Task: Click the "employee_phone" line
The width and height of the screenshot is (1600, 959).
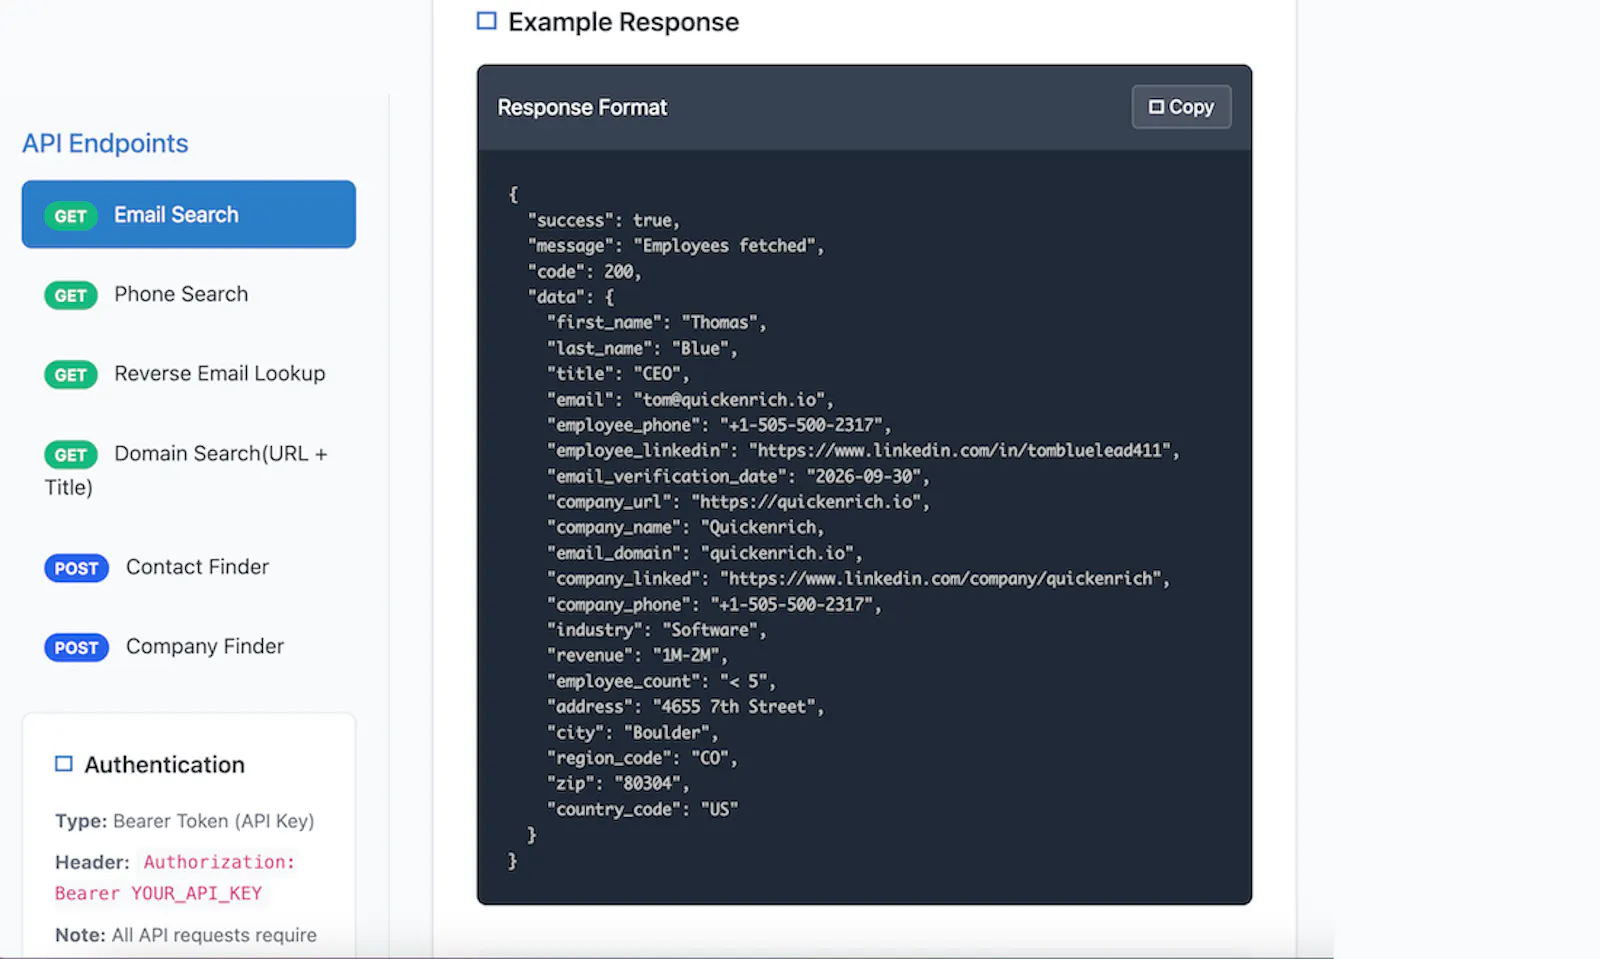Action: [719, 425]
